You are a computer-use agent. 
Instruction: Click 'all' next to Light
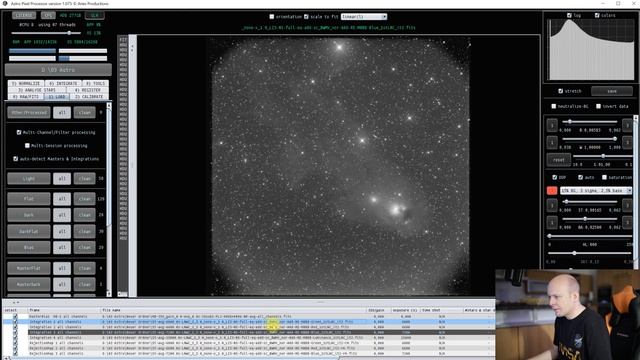pyautogui.click(x=62, y=179)
